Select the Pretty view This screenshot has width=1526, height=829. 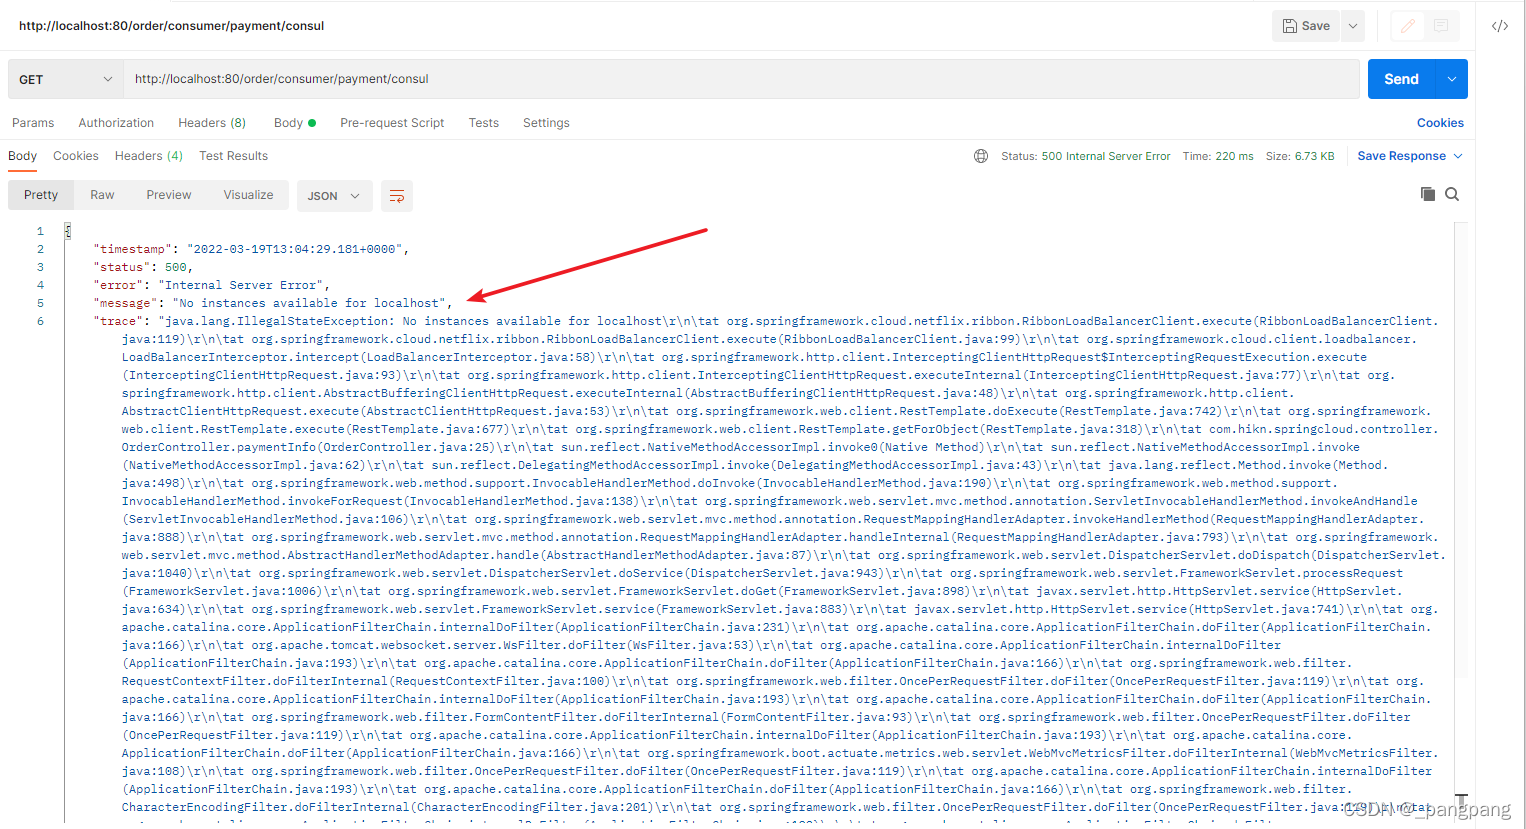click(x=41, y=195)
